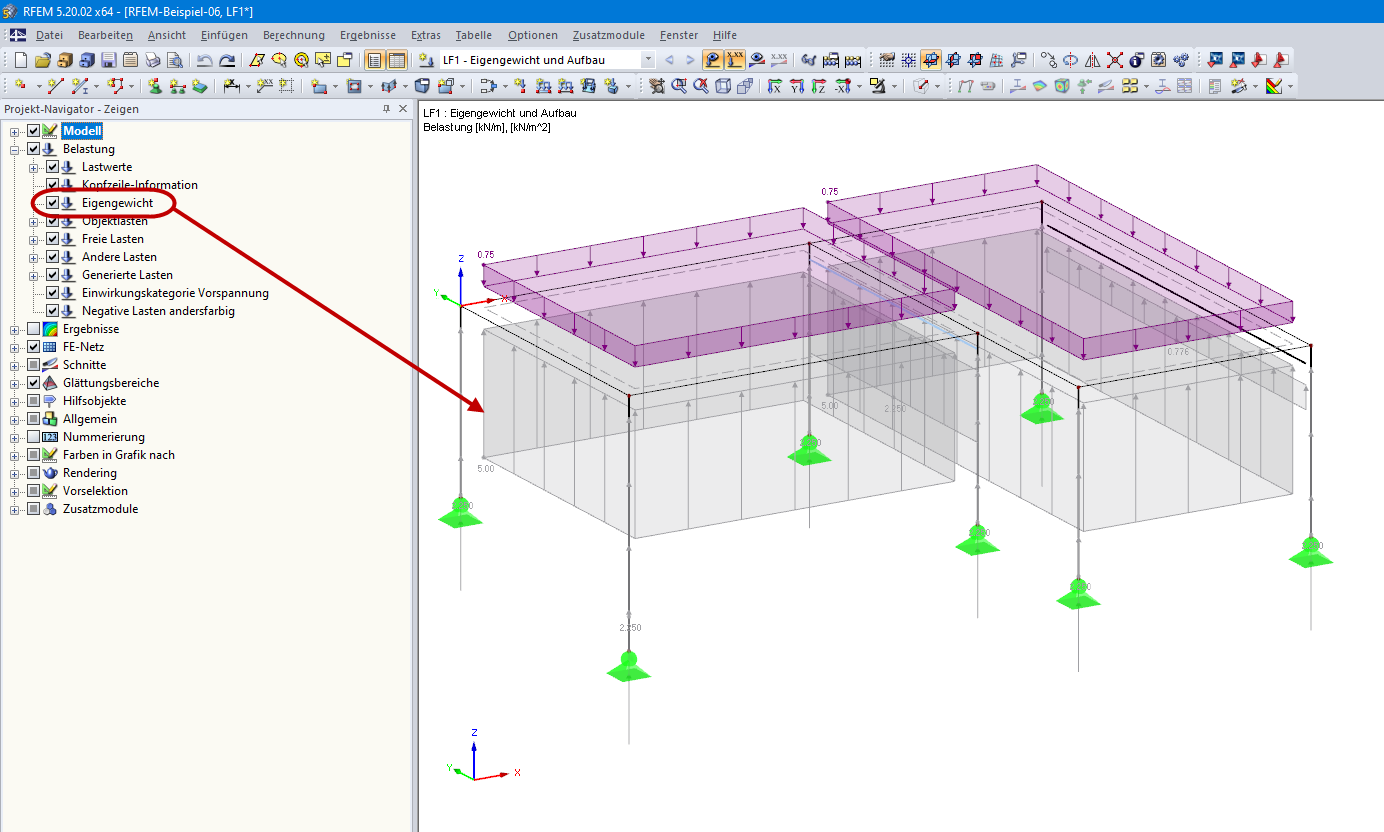Viewport: 1384px width, 832px height.
Task: View in Z direction
Action: [819, 86]
